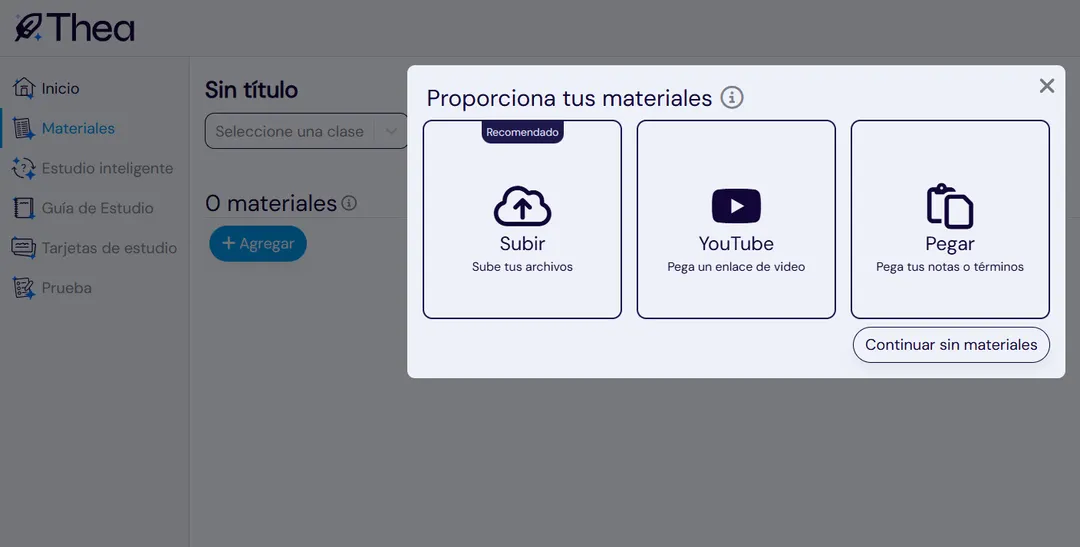Screen dimensions: 1080x547
Task: Click the clipboard paste icon
Action: pos(950,206)
